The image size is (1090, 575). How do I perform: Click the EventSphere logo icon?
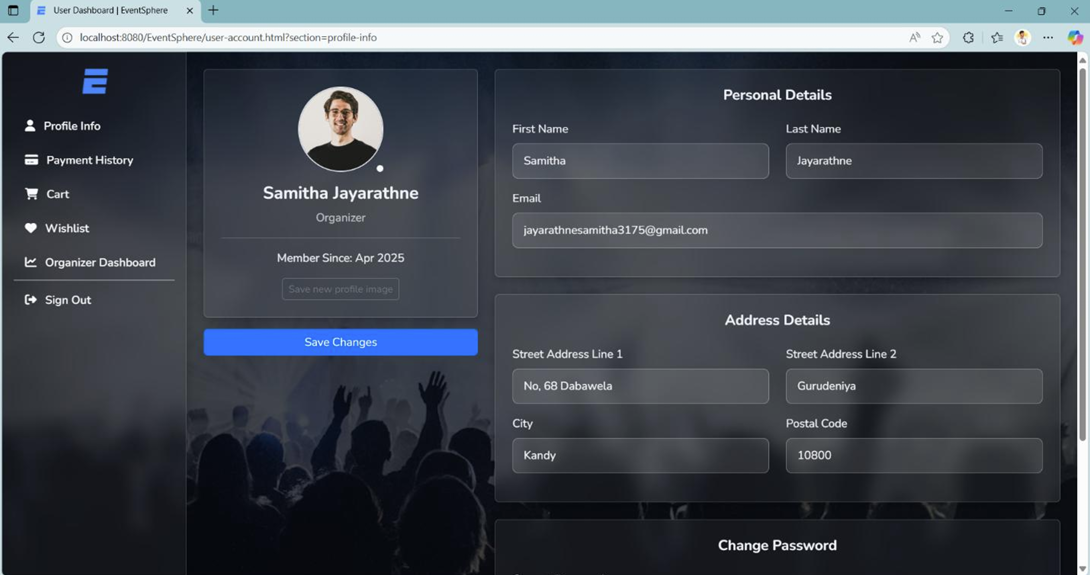tap(95, 81)
